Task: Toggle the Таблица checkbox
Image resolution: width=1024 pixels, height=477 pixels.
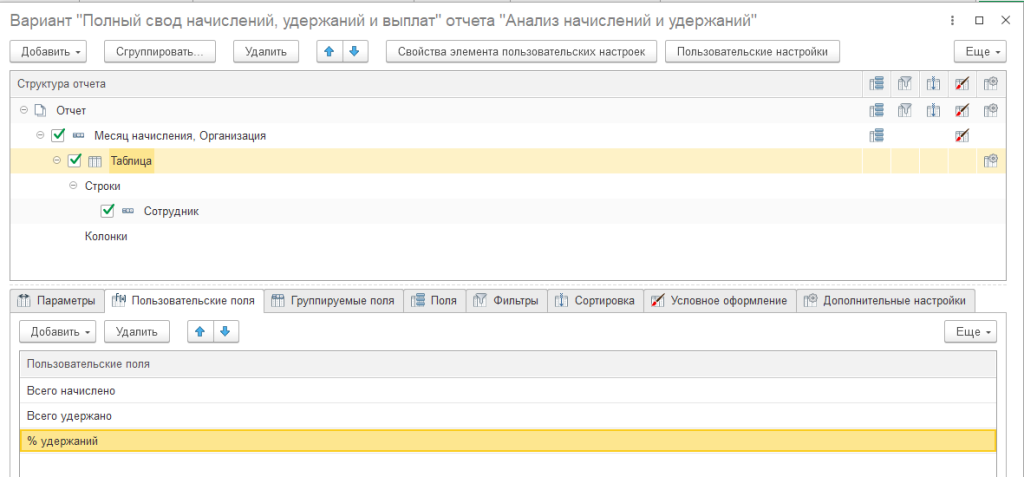Action: point(75,161)
